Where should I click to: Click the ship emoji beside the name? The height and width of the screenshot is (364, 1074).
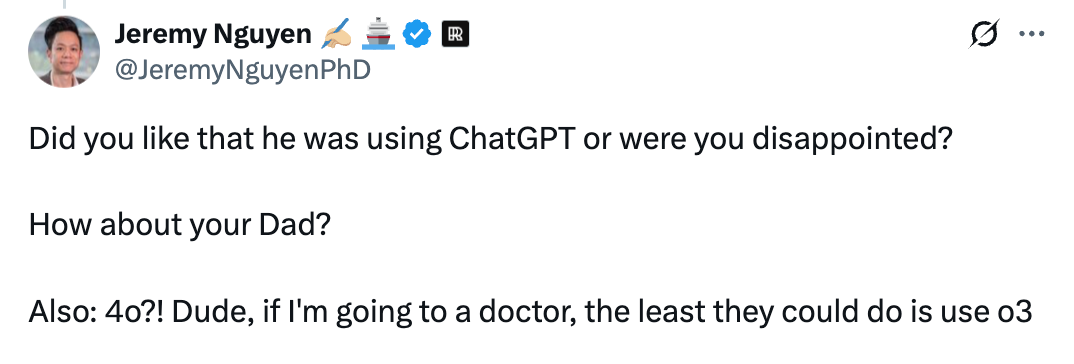click(x=378, y=34)
